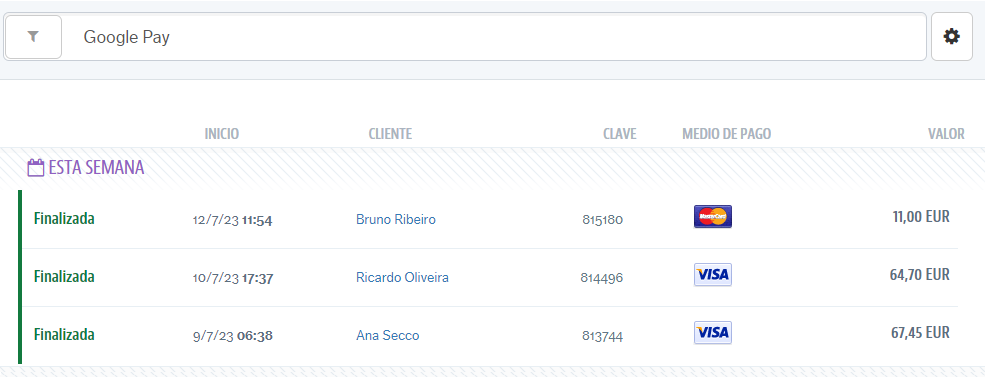This screenshot has width=985, height=377.
Task: Click the MasterCard payment icon
Action: 712,217
